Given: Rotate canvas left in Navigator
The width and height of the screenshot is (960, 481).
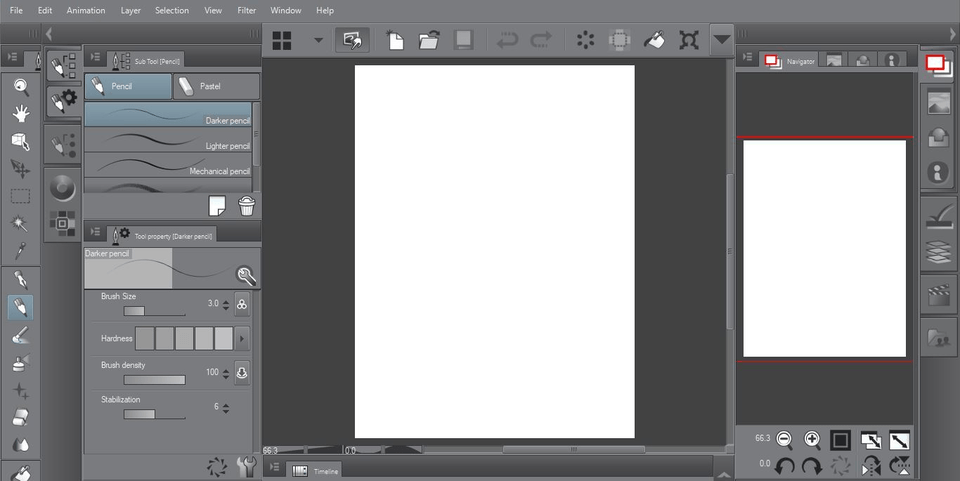Looking at the screenshot, I should point(784,466).
